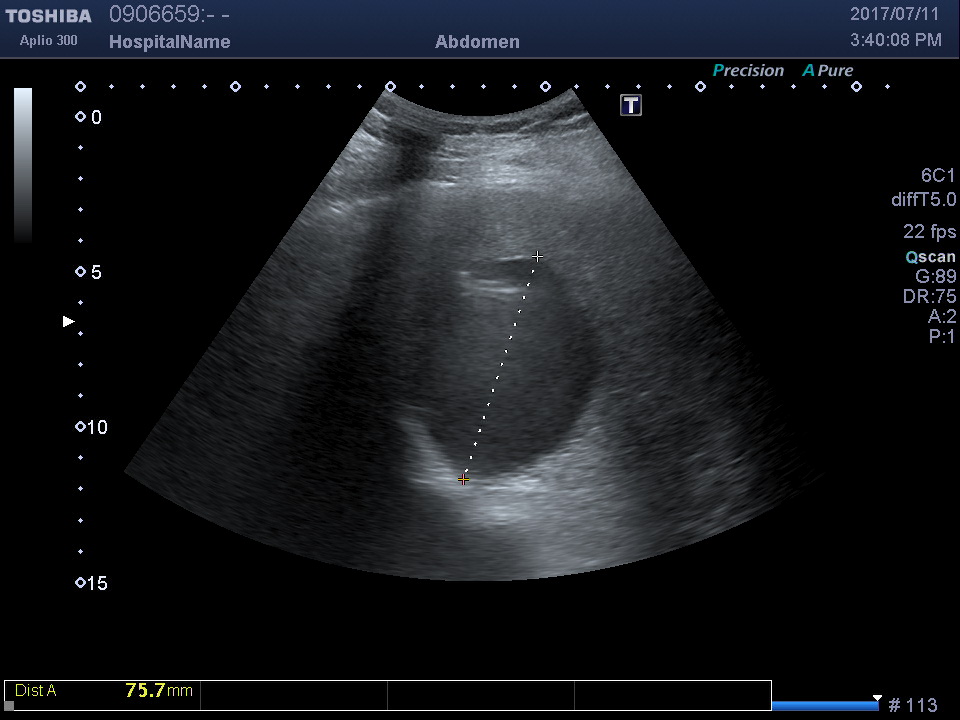Screen dimensions: 960x720
Task: Toggle the Precision imaging indicator
Action: click(748, 71)
